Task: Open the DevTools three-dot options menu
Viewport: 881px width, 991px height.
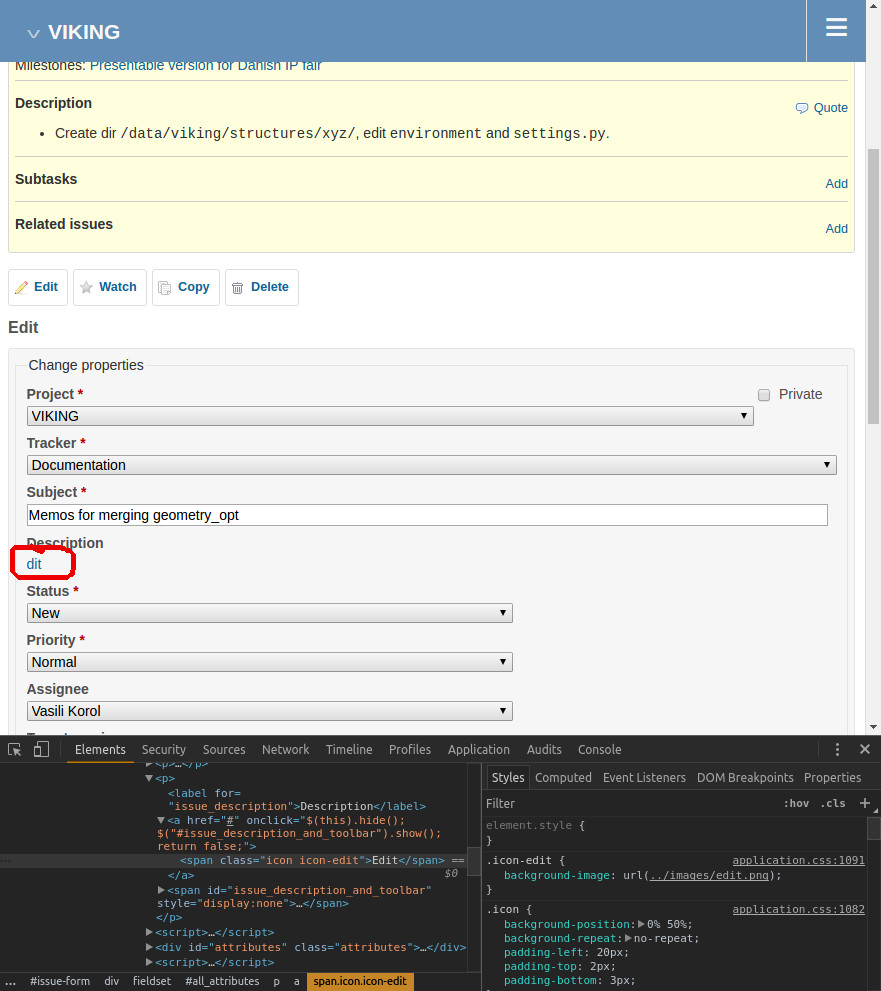Action: [x=837, y=750]
